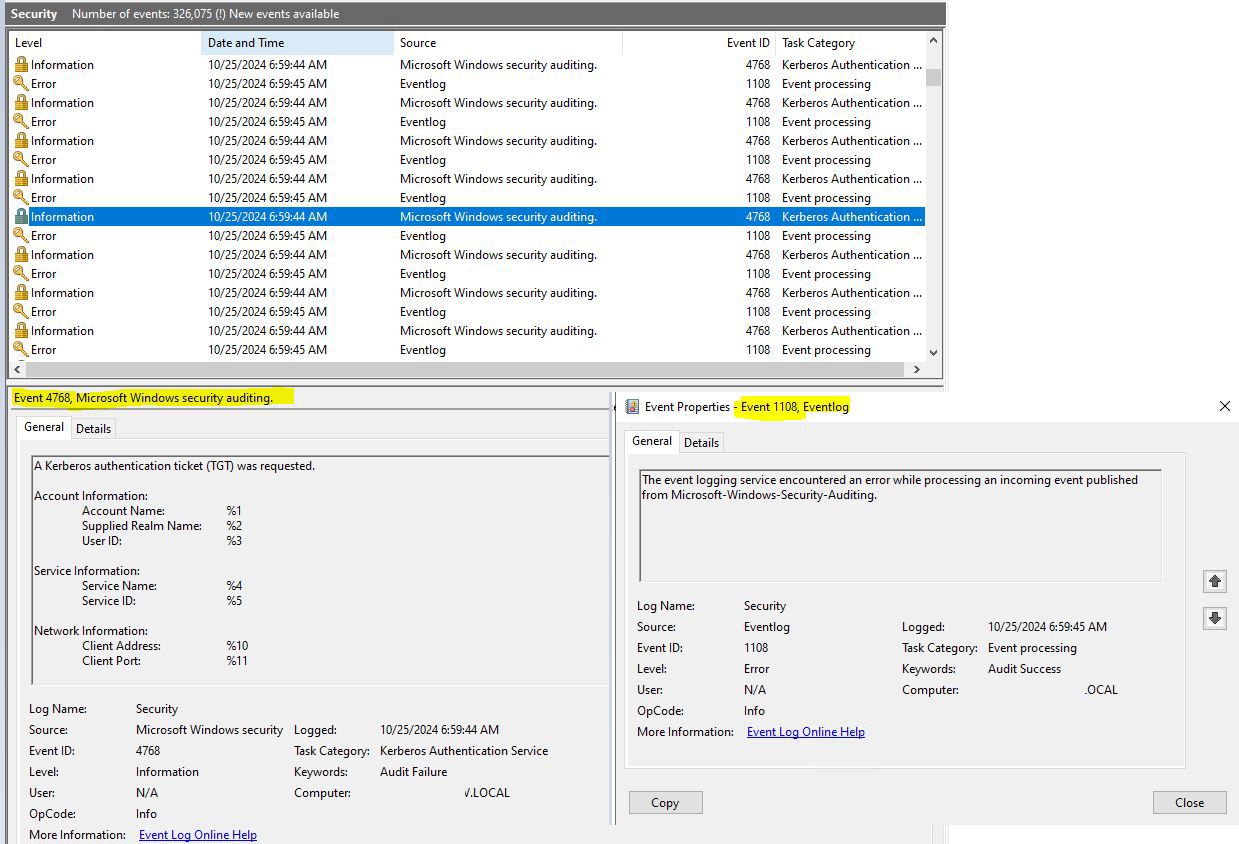Viewport: 1239px width, 844px height.
Task: Click the horizontal scrollbar right arrow
Action: [916, 369]
